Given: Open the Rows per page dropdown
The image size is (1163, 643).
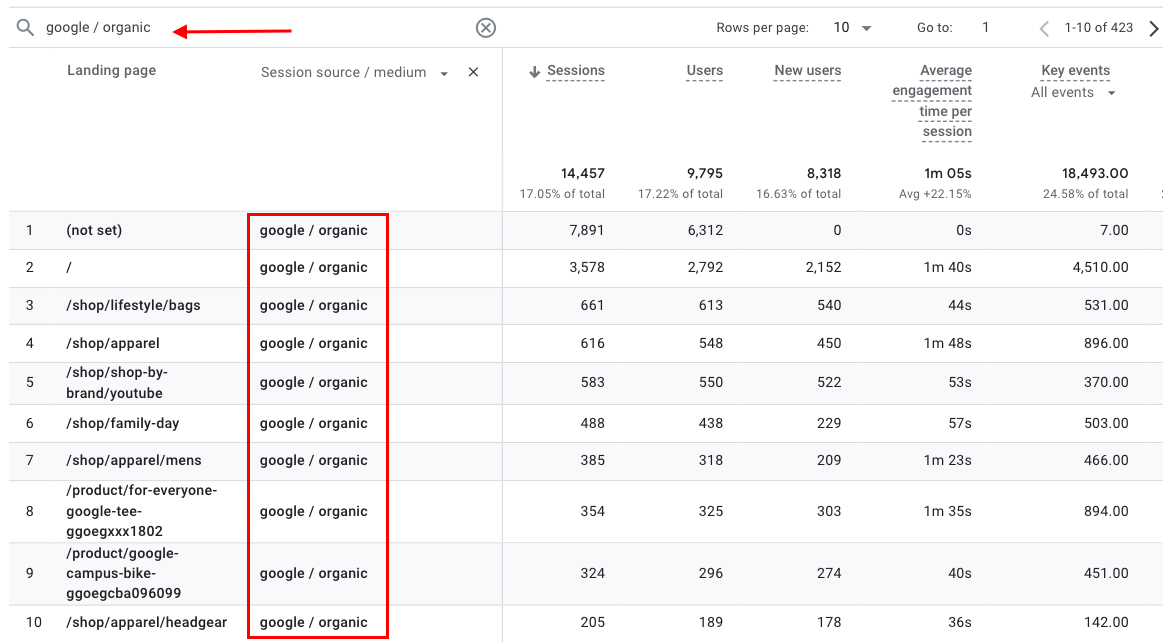Looking at the screenshot, I should (x=852, y=28).
